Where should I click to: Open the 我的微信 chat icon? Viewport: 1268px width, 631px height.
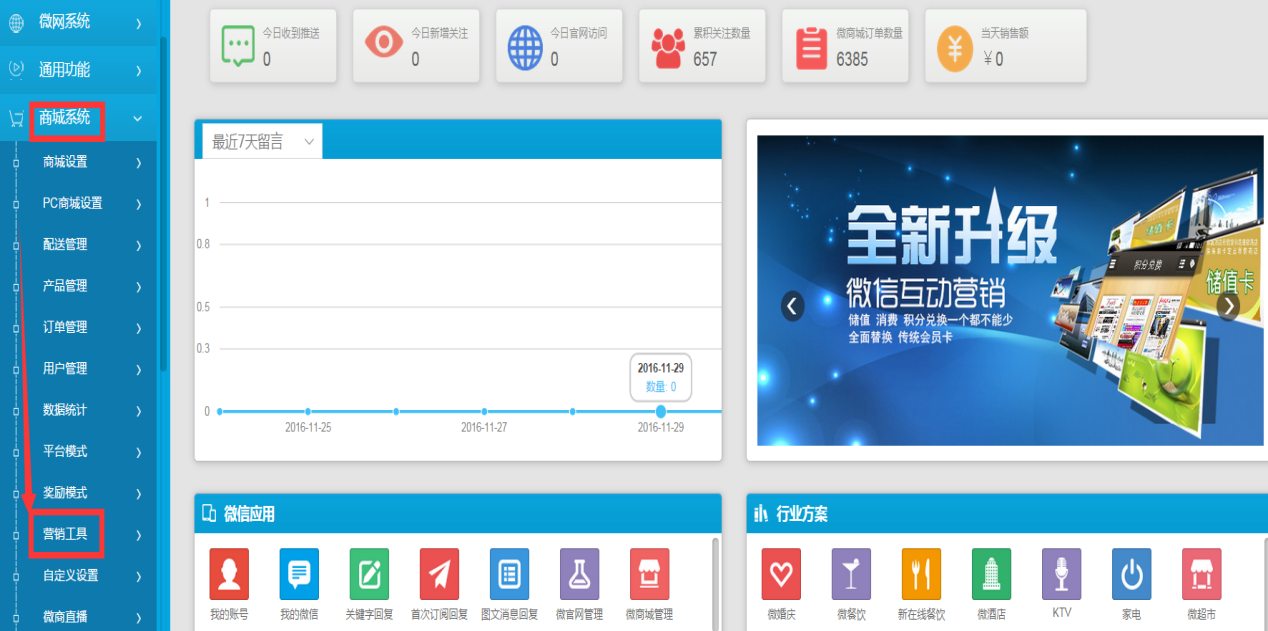pos(299,574)
